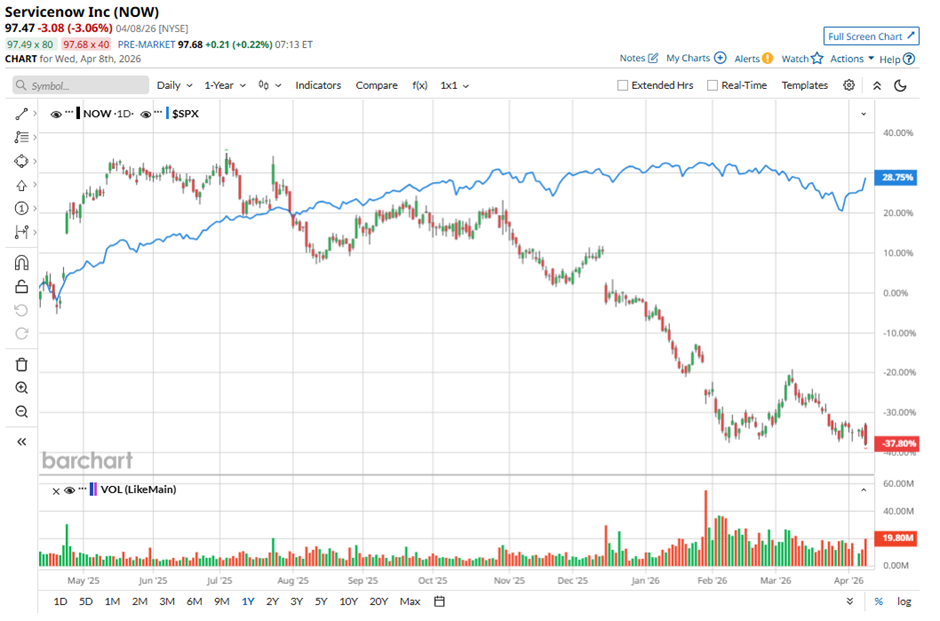This screenshot has width=940, height=621.
Task: Toggle the lock drawings icon
Action: pos(22,287)
